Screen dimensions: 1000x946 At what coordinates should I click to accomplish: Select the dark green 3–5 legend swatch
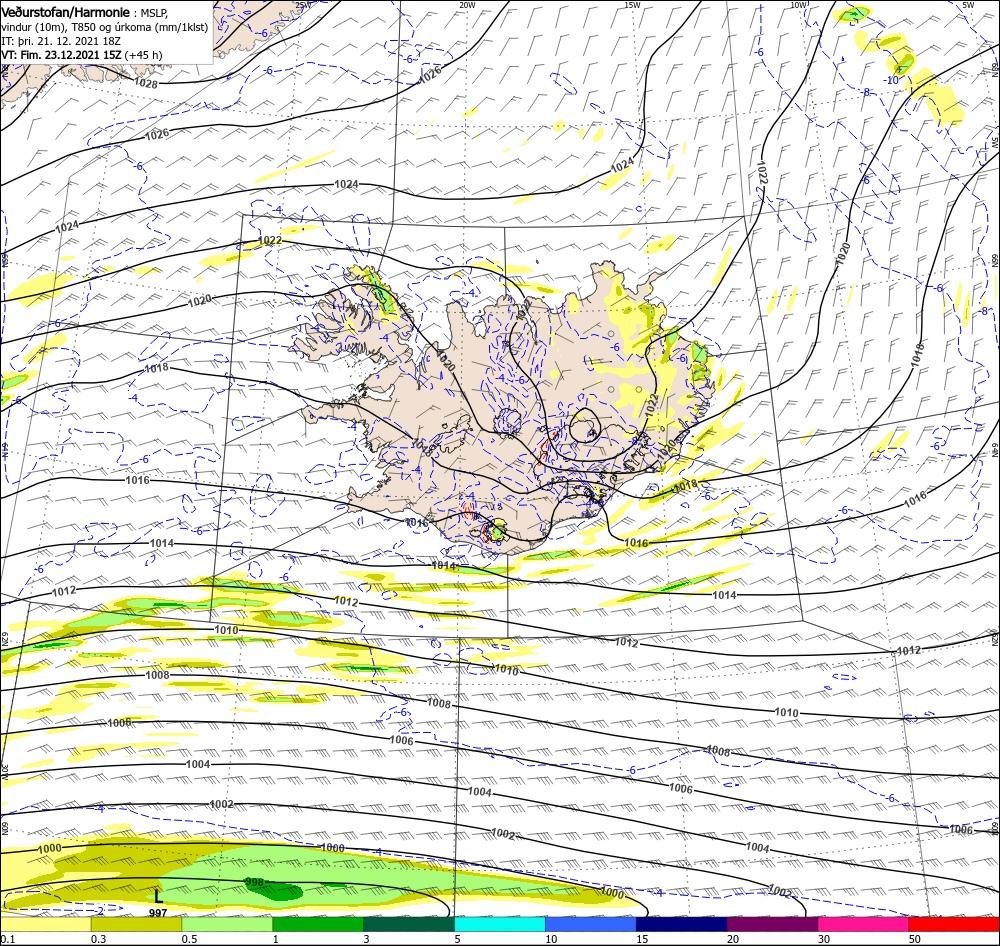pyautogui.click(x=409, y=924)
